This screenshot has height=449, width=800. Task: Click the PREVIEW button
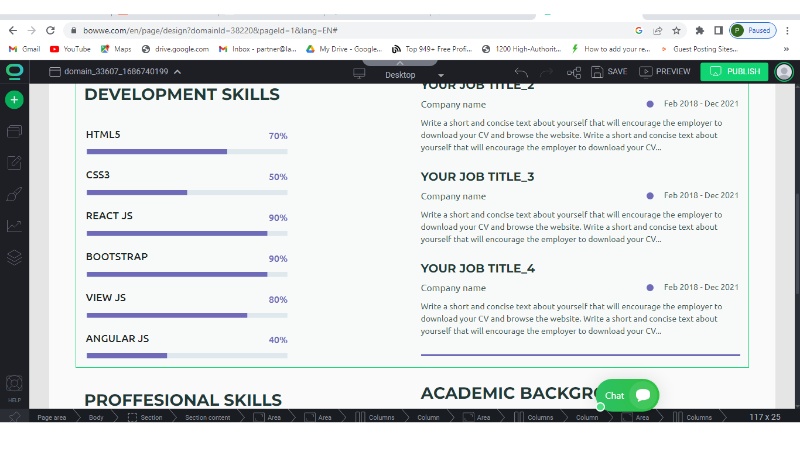(665, 72)
